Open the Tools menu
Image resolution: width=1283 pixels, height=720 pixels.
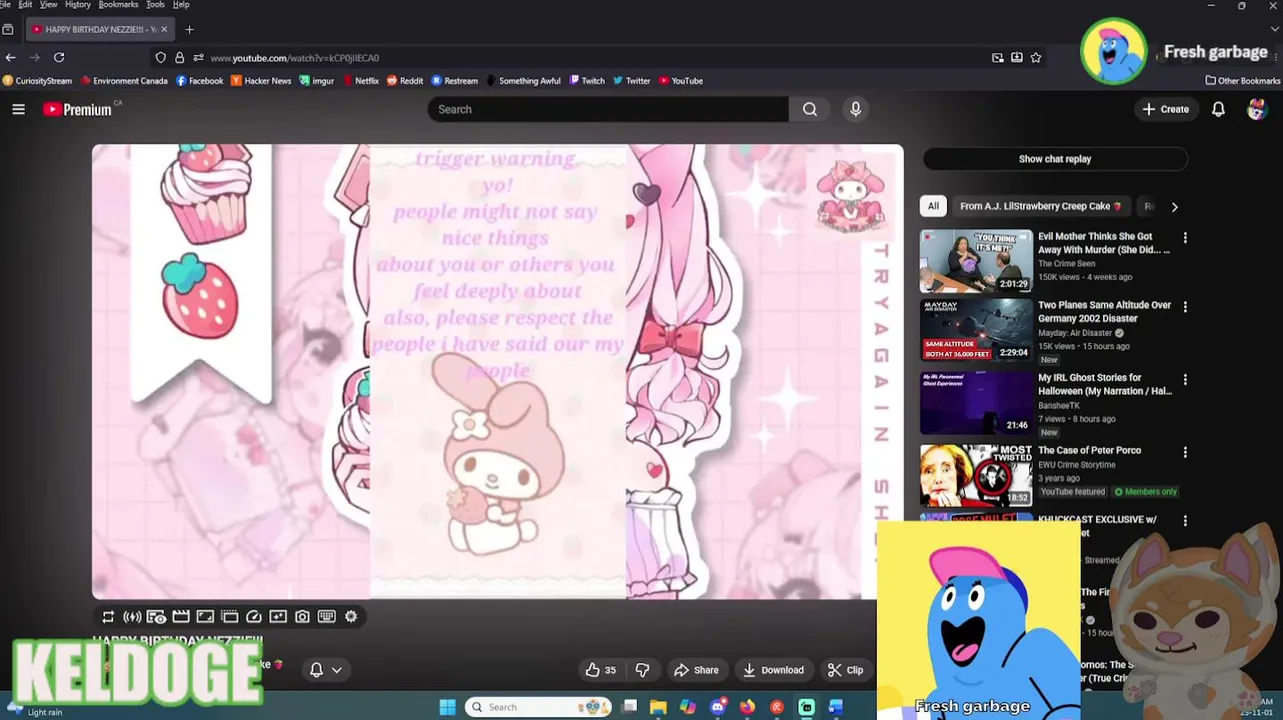click(155, 5)
